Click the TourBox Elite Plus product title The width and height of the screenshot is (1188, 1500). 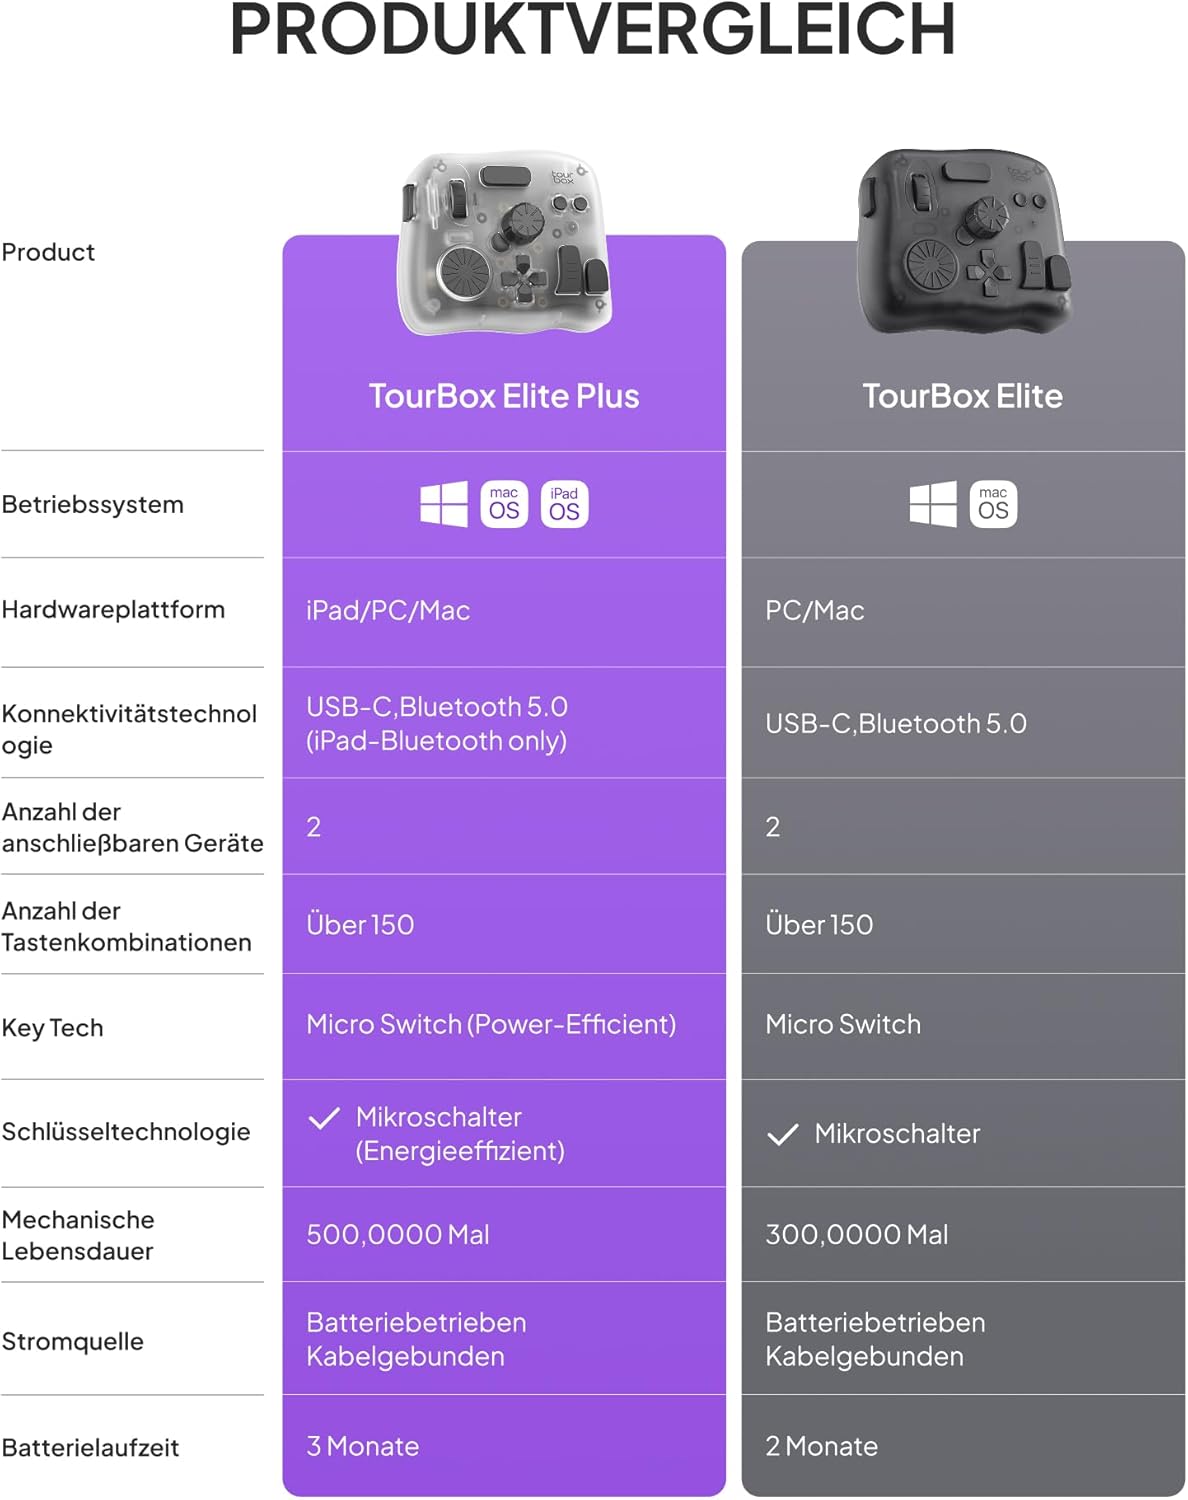click(504, 397)
